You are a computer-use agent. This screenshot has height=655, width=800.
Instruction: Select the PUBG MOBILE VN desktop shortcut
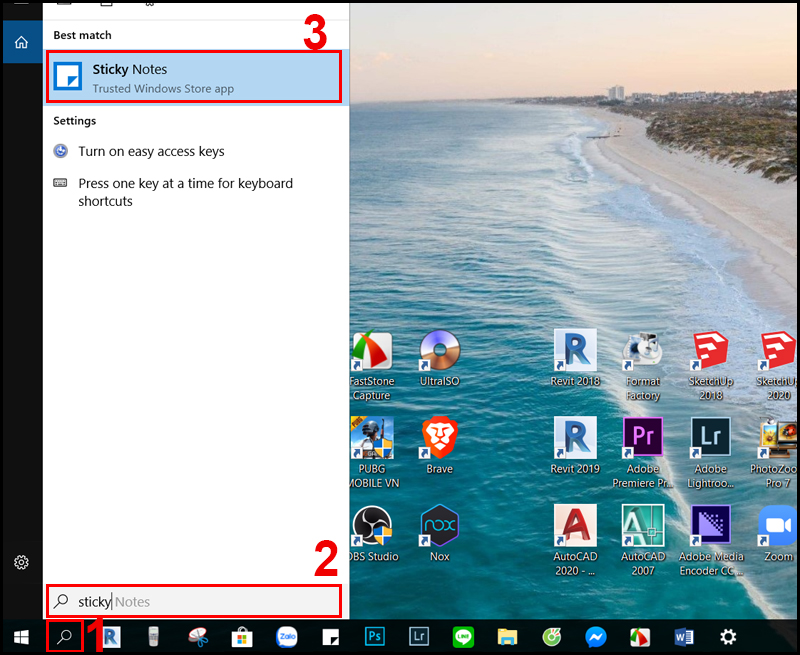[371, 453]
